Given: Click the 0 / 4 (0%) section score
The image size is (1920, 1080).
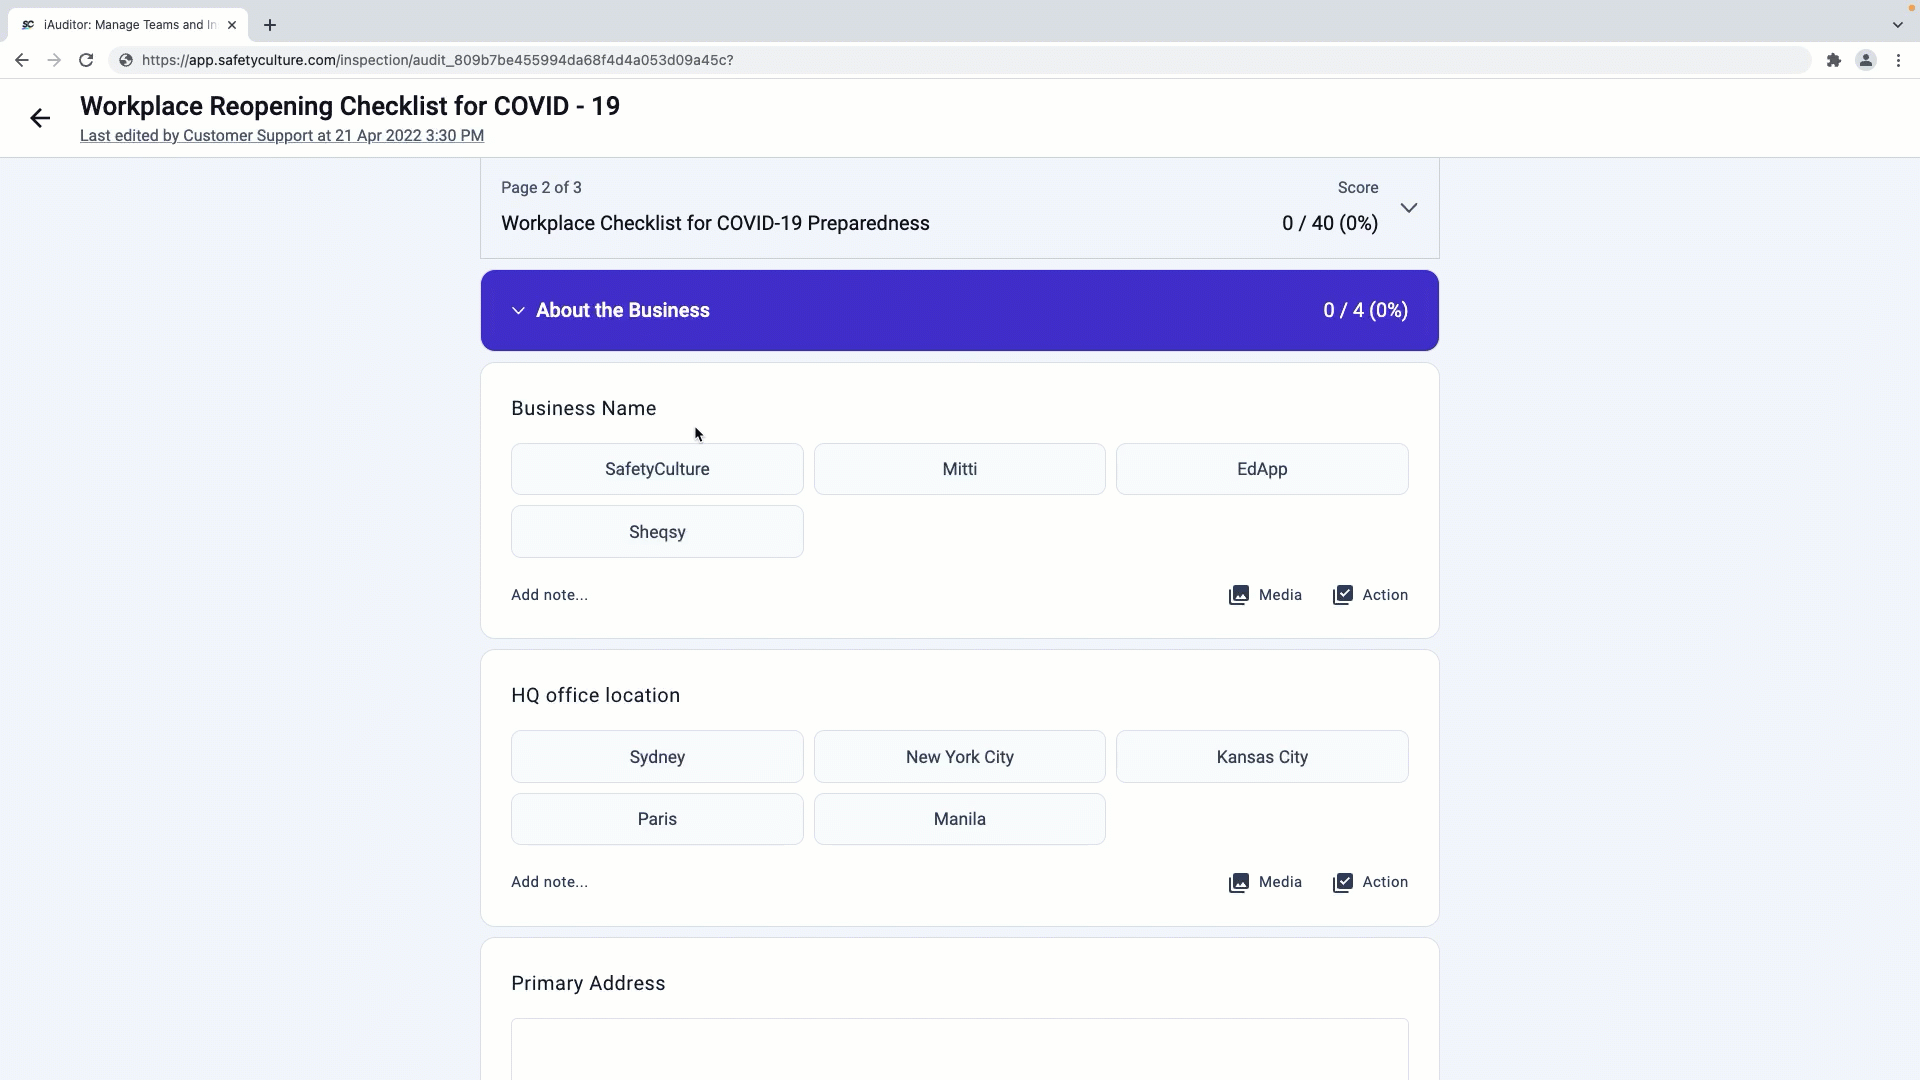Looking at the screenshot, I should click(1366, 311).
